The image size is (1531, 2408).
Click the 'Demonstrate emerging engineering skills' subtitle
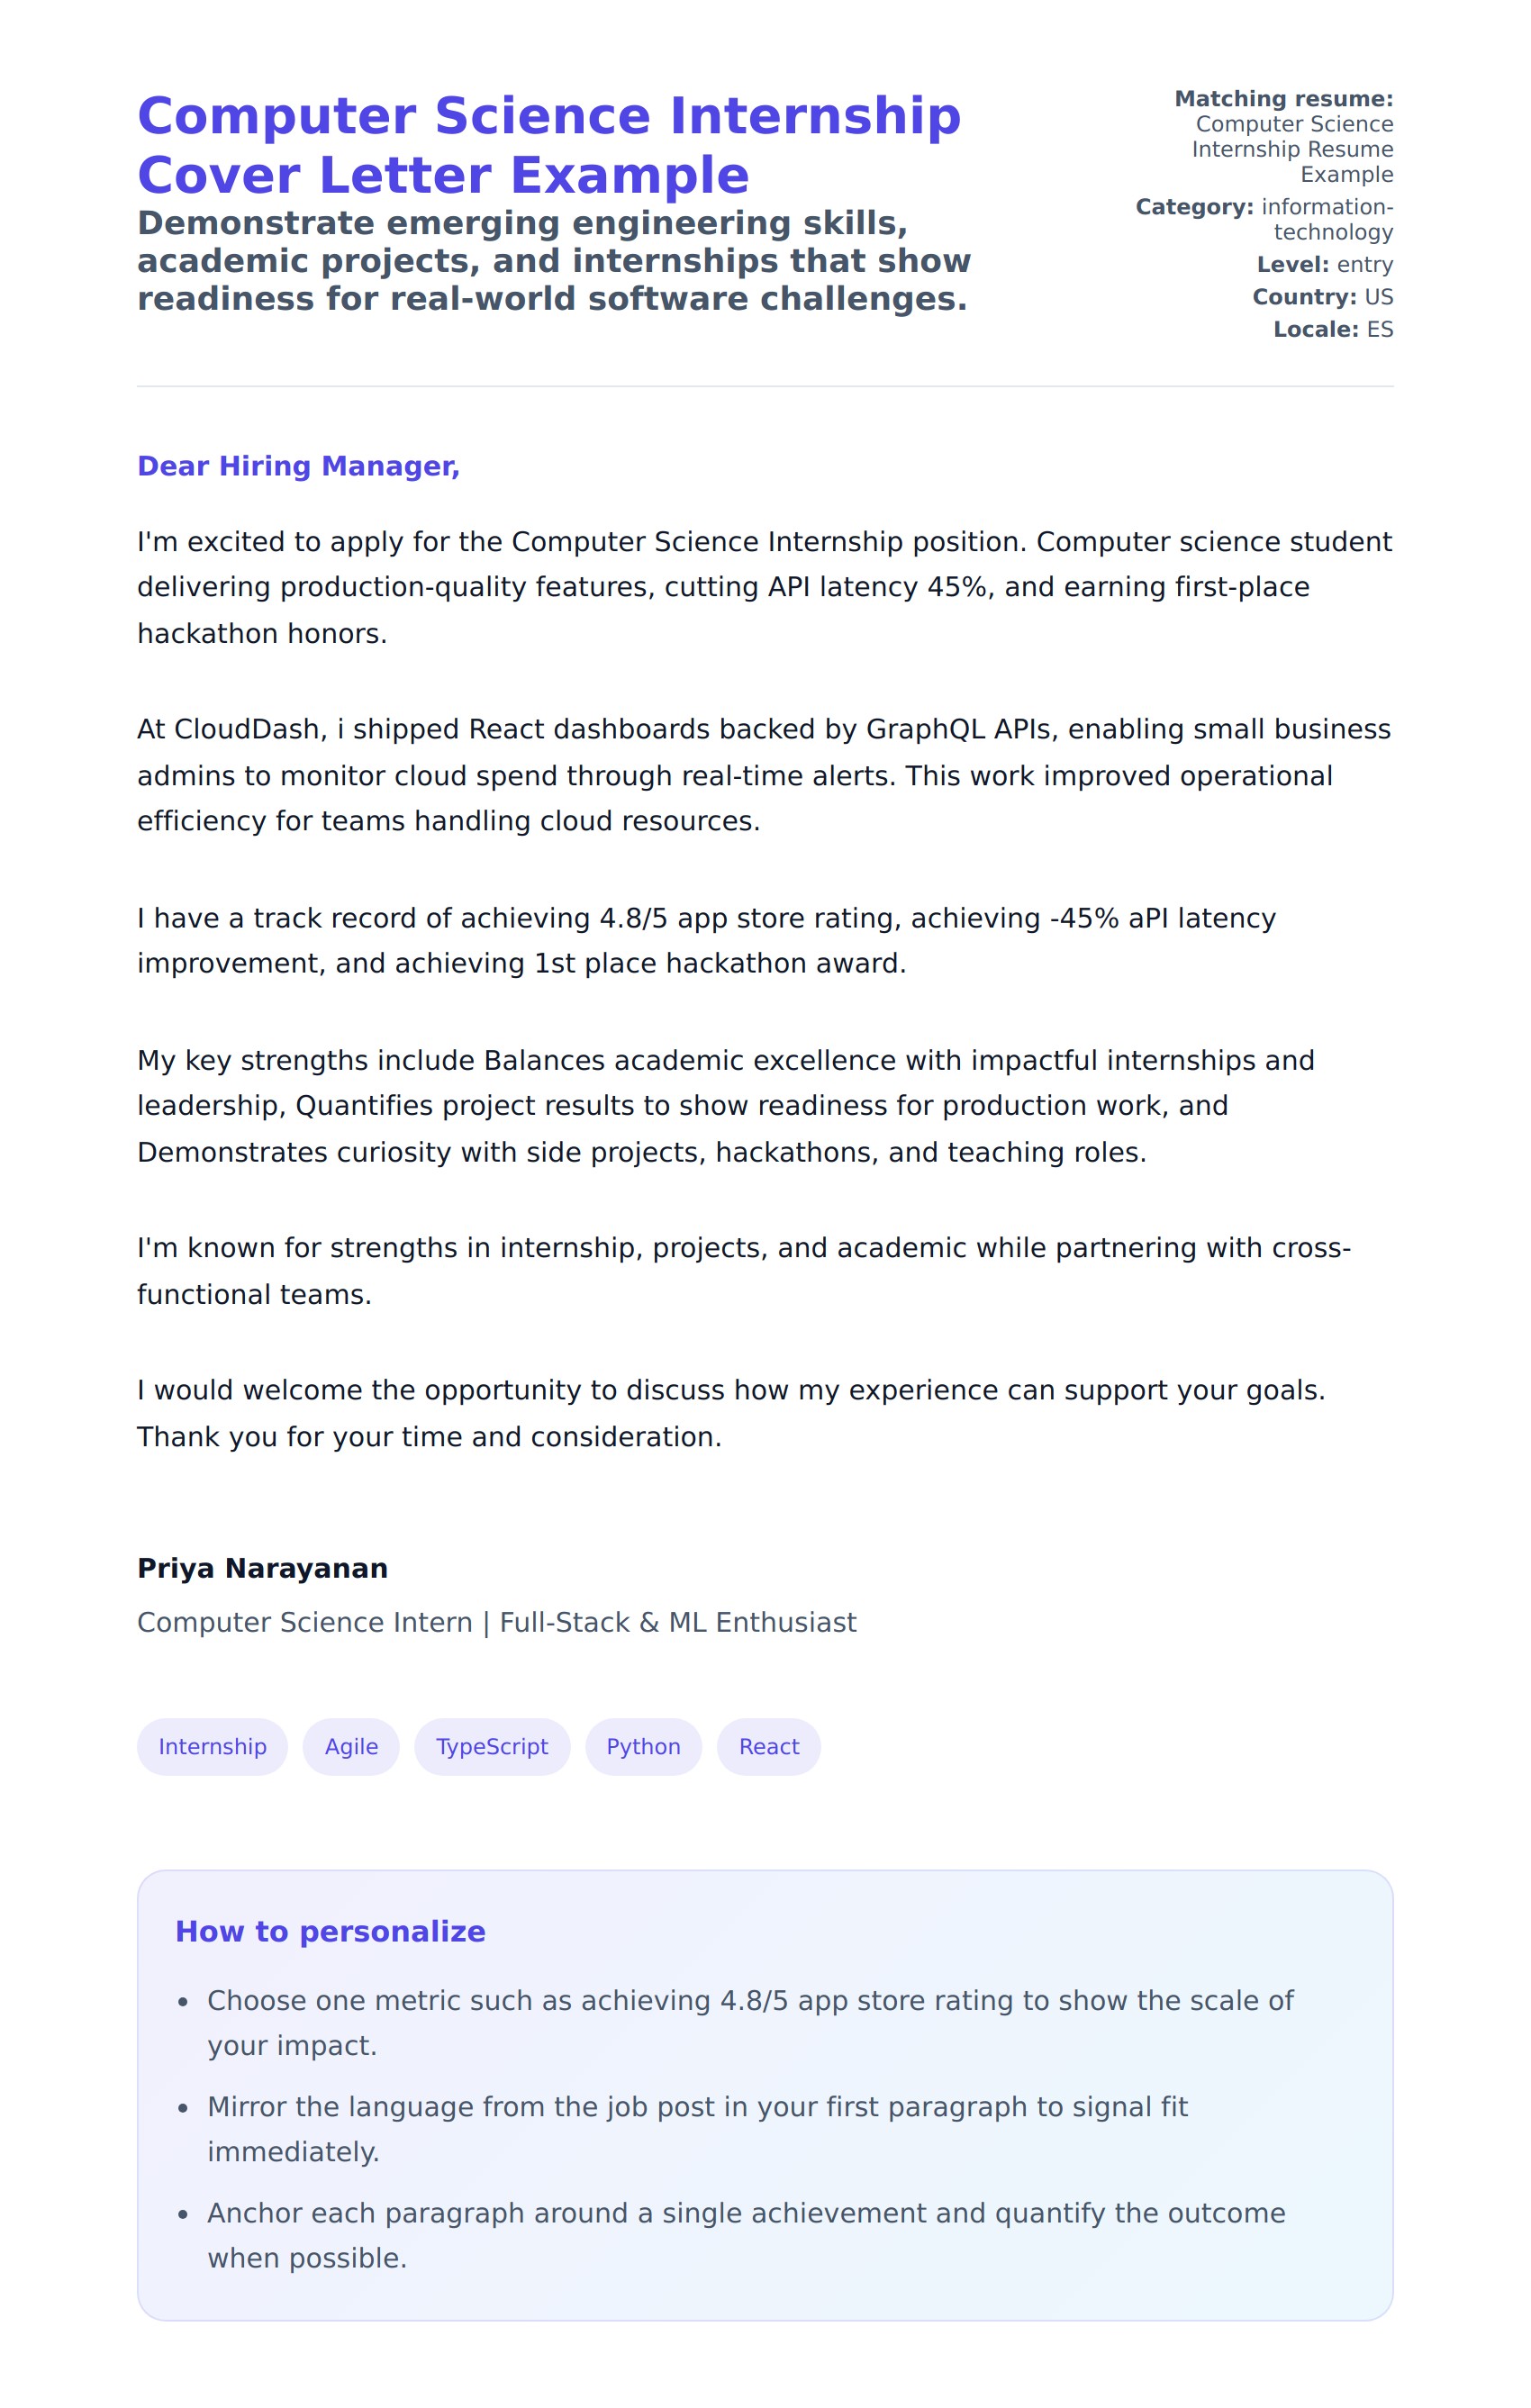tap(553, 260)
